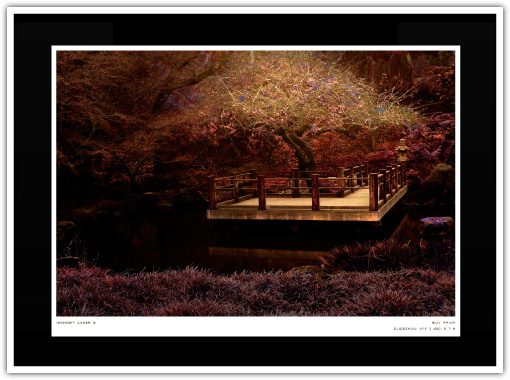Click the Buy Print link
510x380 pixels.
[x=444, y=323]
